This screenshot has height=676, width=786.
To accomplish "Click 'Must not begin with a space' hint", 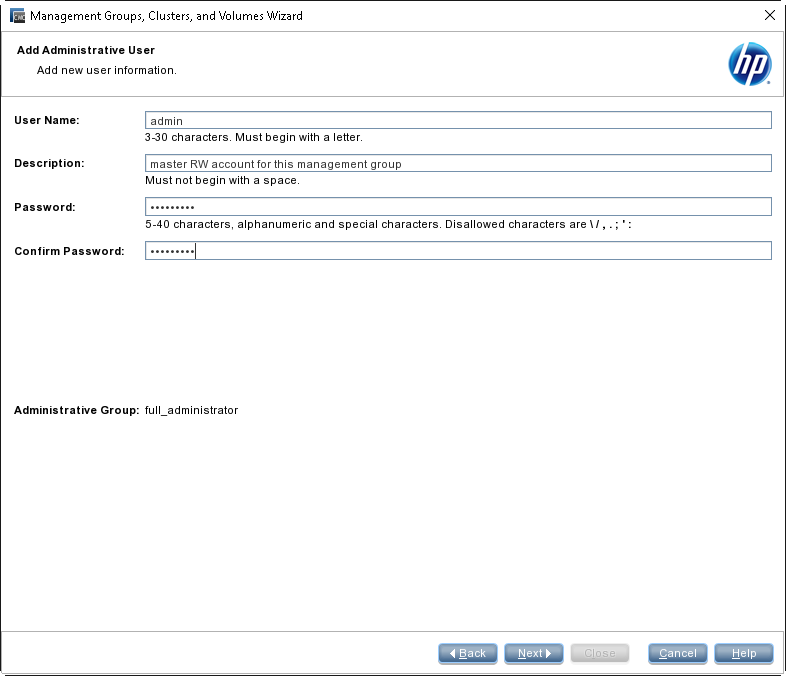I will [222, 180].
